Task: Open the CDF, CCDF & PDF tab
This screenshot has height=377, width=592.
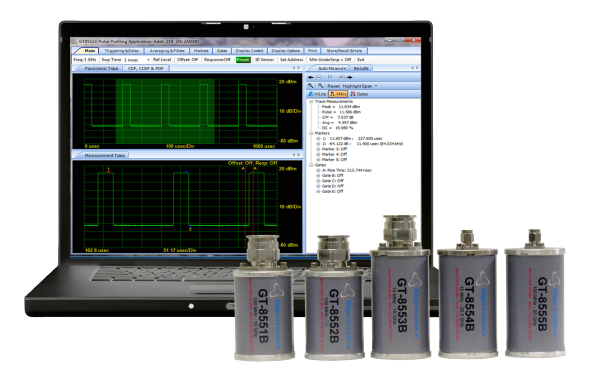Action: (x=145, y=69)
